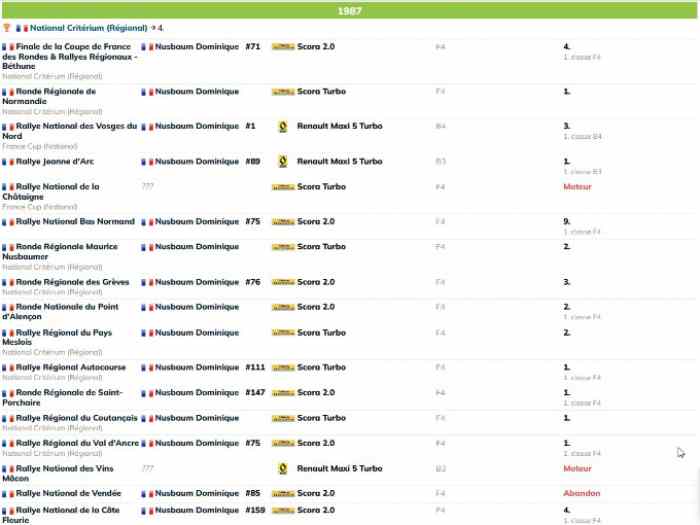Open the National Critérium (Régional) championship link
Image resolution: width=700 pixels, height=525 pixels.
(x=88, y=28)
